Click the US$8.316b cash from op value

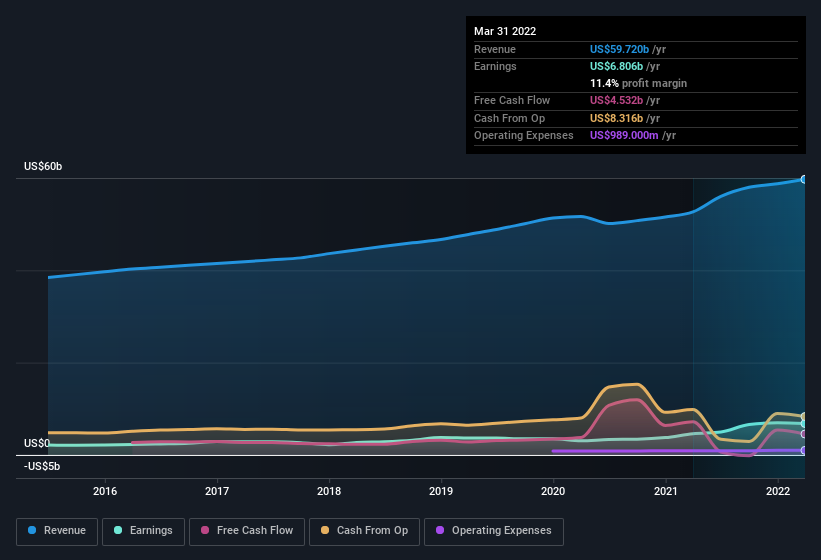click(616, 118)
